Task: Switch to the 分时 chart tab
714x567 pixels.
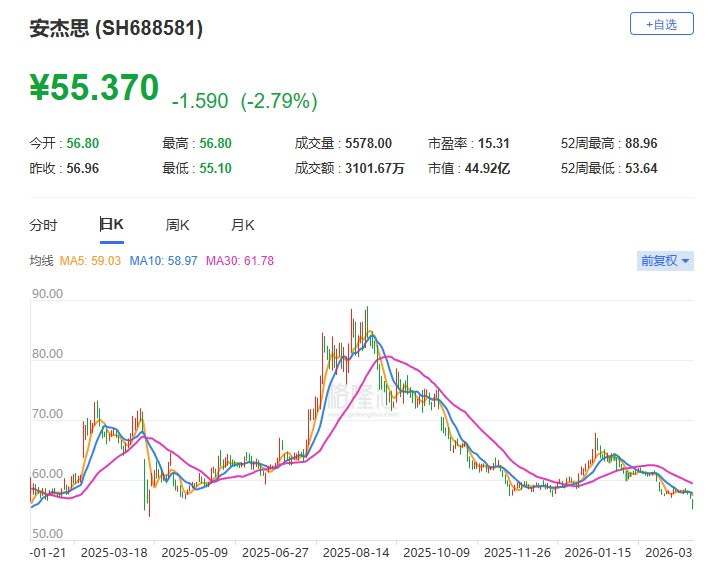Action: [43, 225]
